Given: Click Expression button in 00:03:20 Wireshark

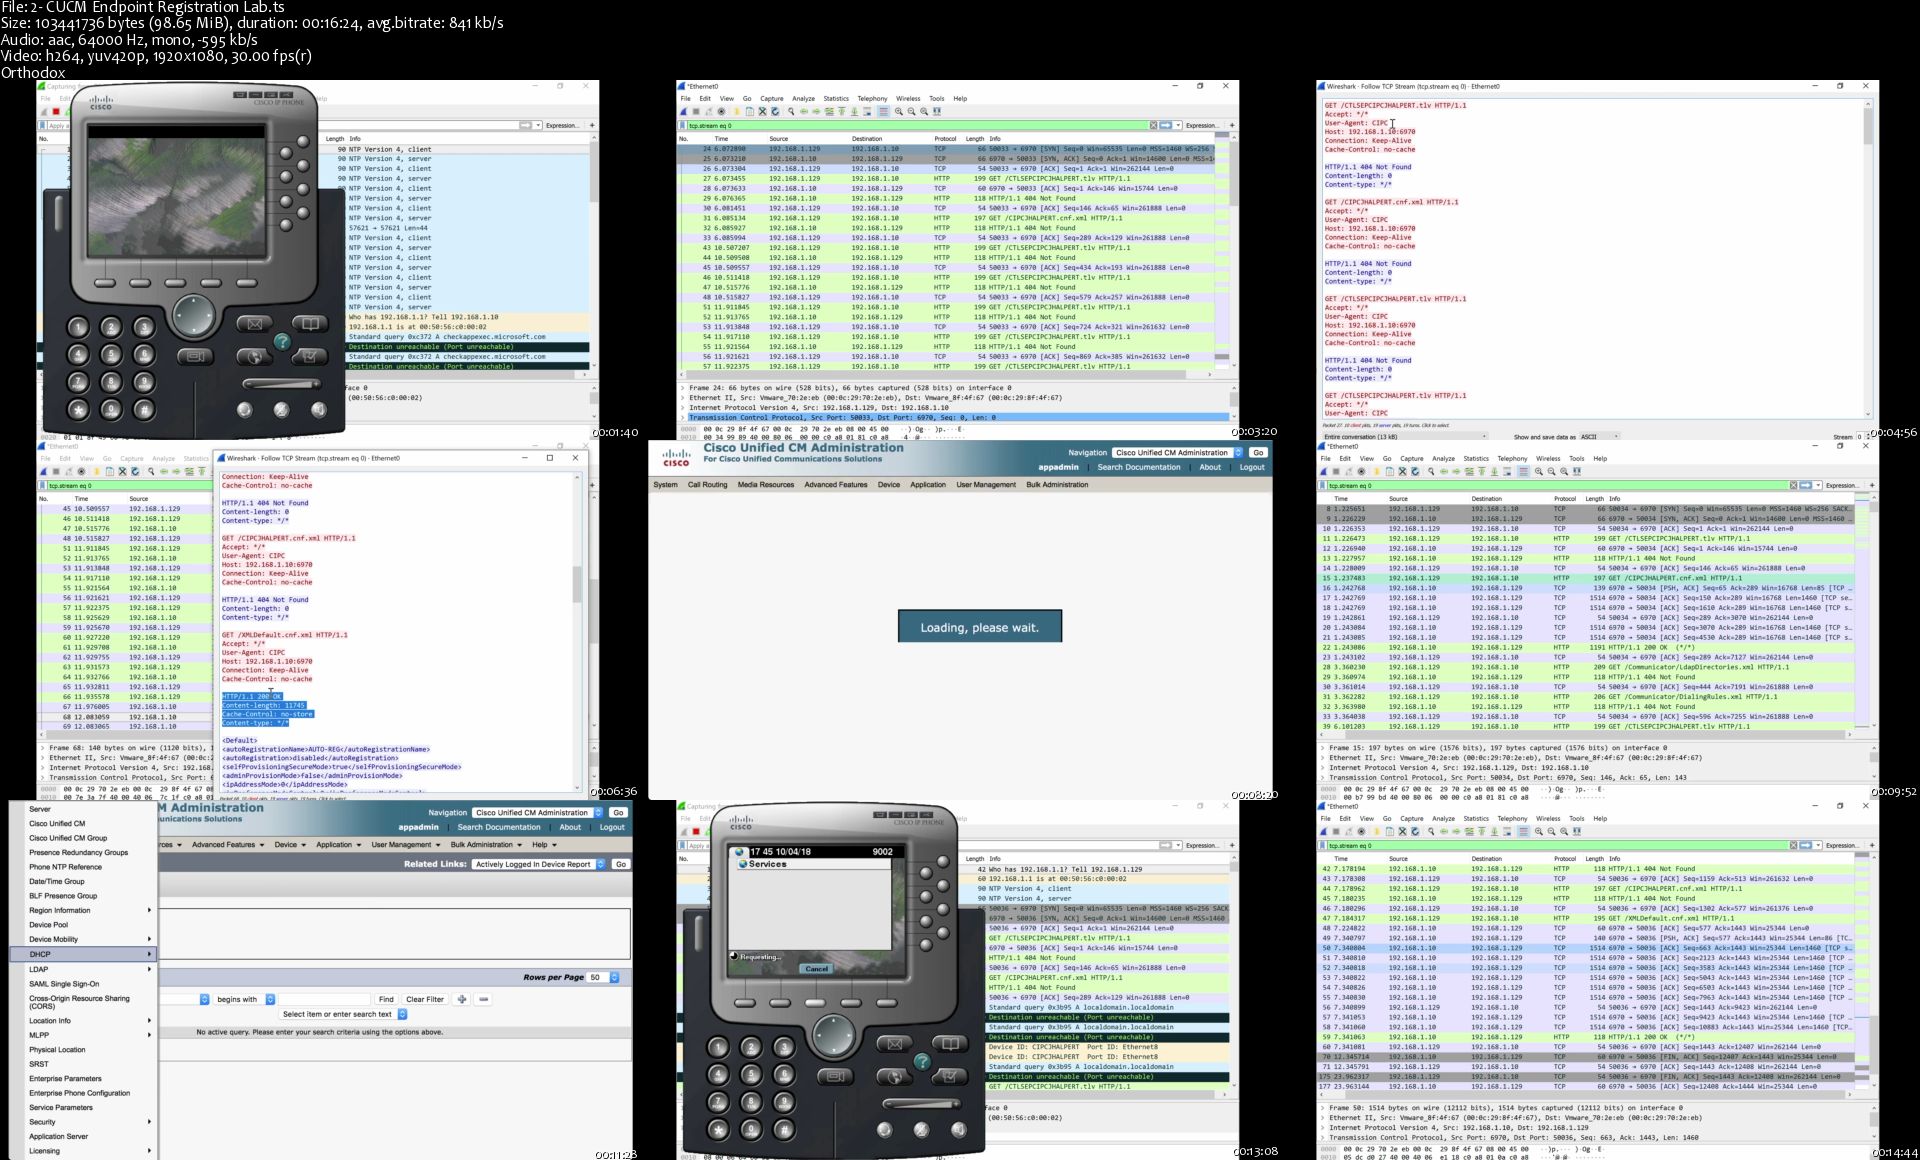Looking at the screenshot, I should click(1202, 125).
